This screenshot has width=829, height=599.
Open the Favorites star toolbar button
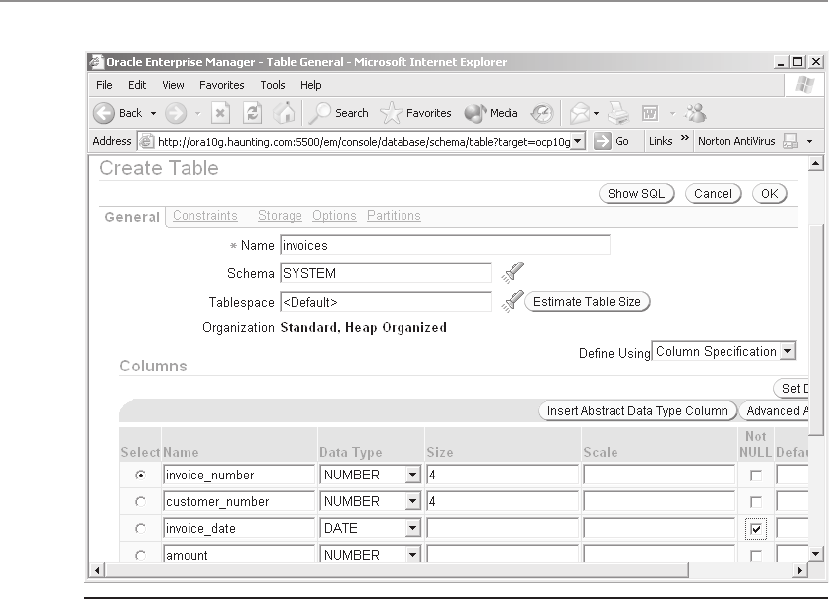(x=416, y=113)
